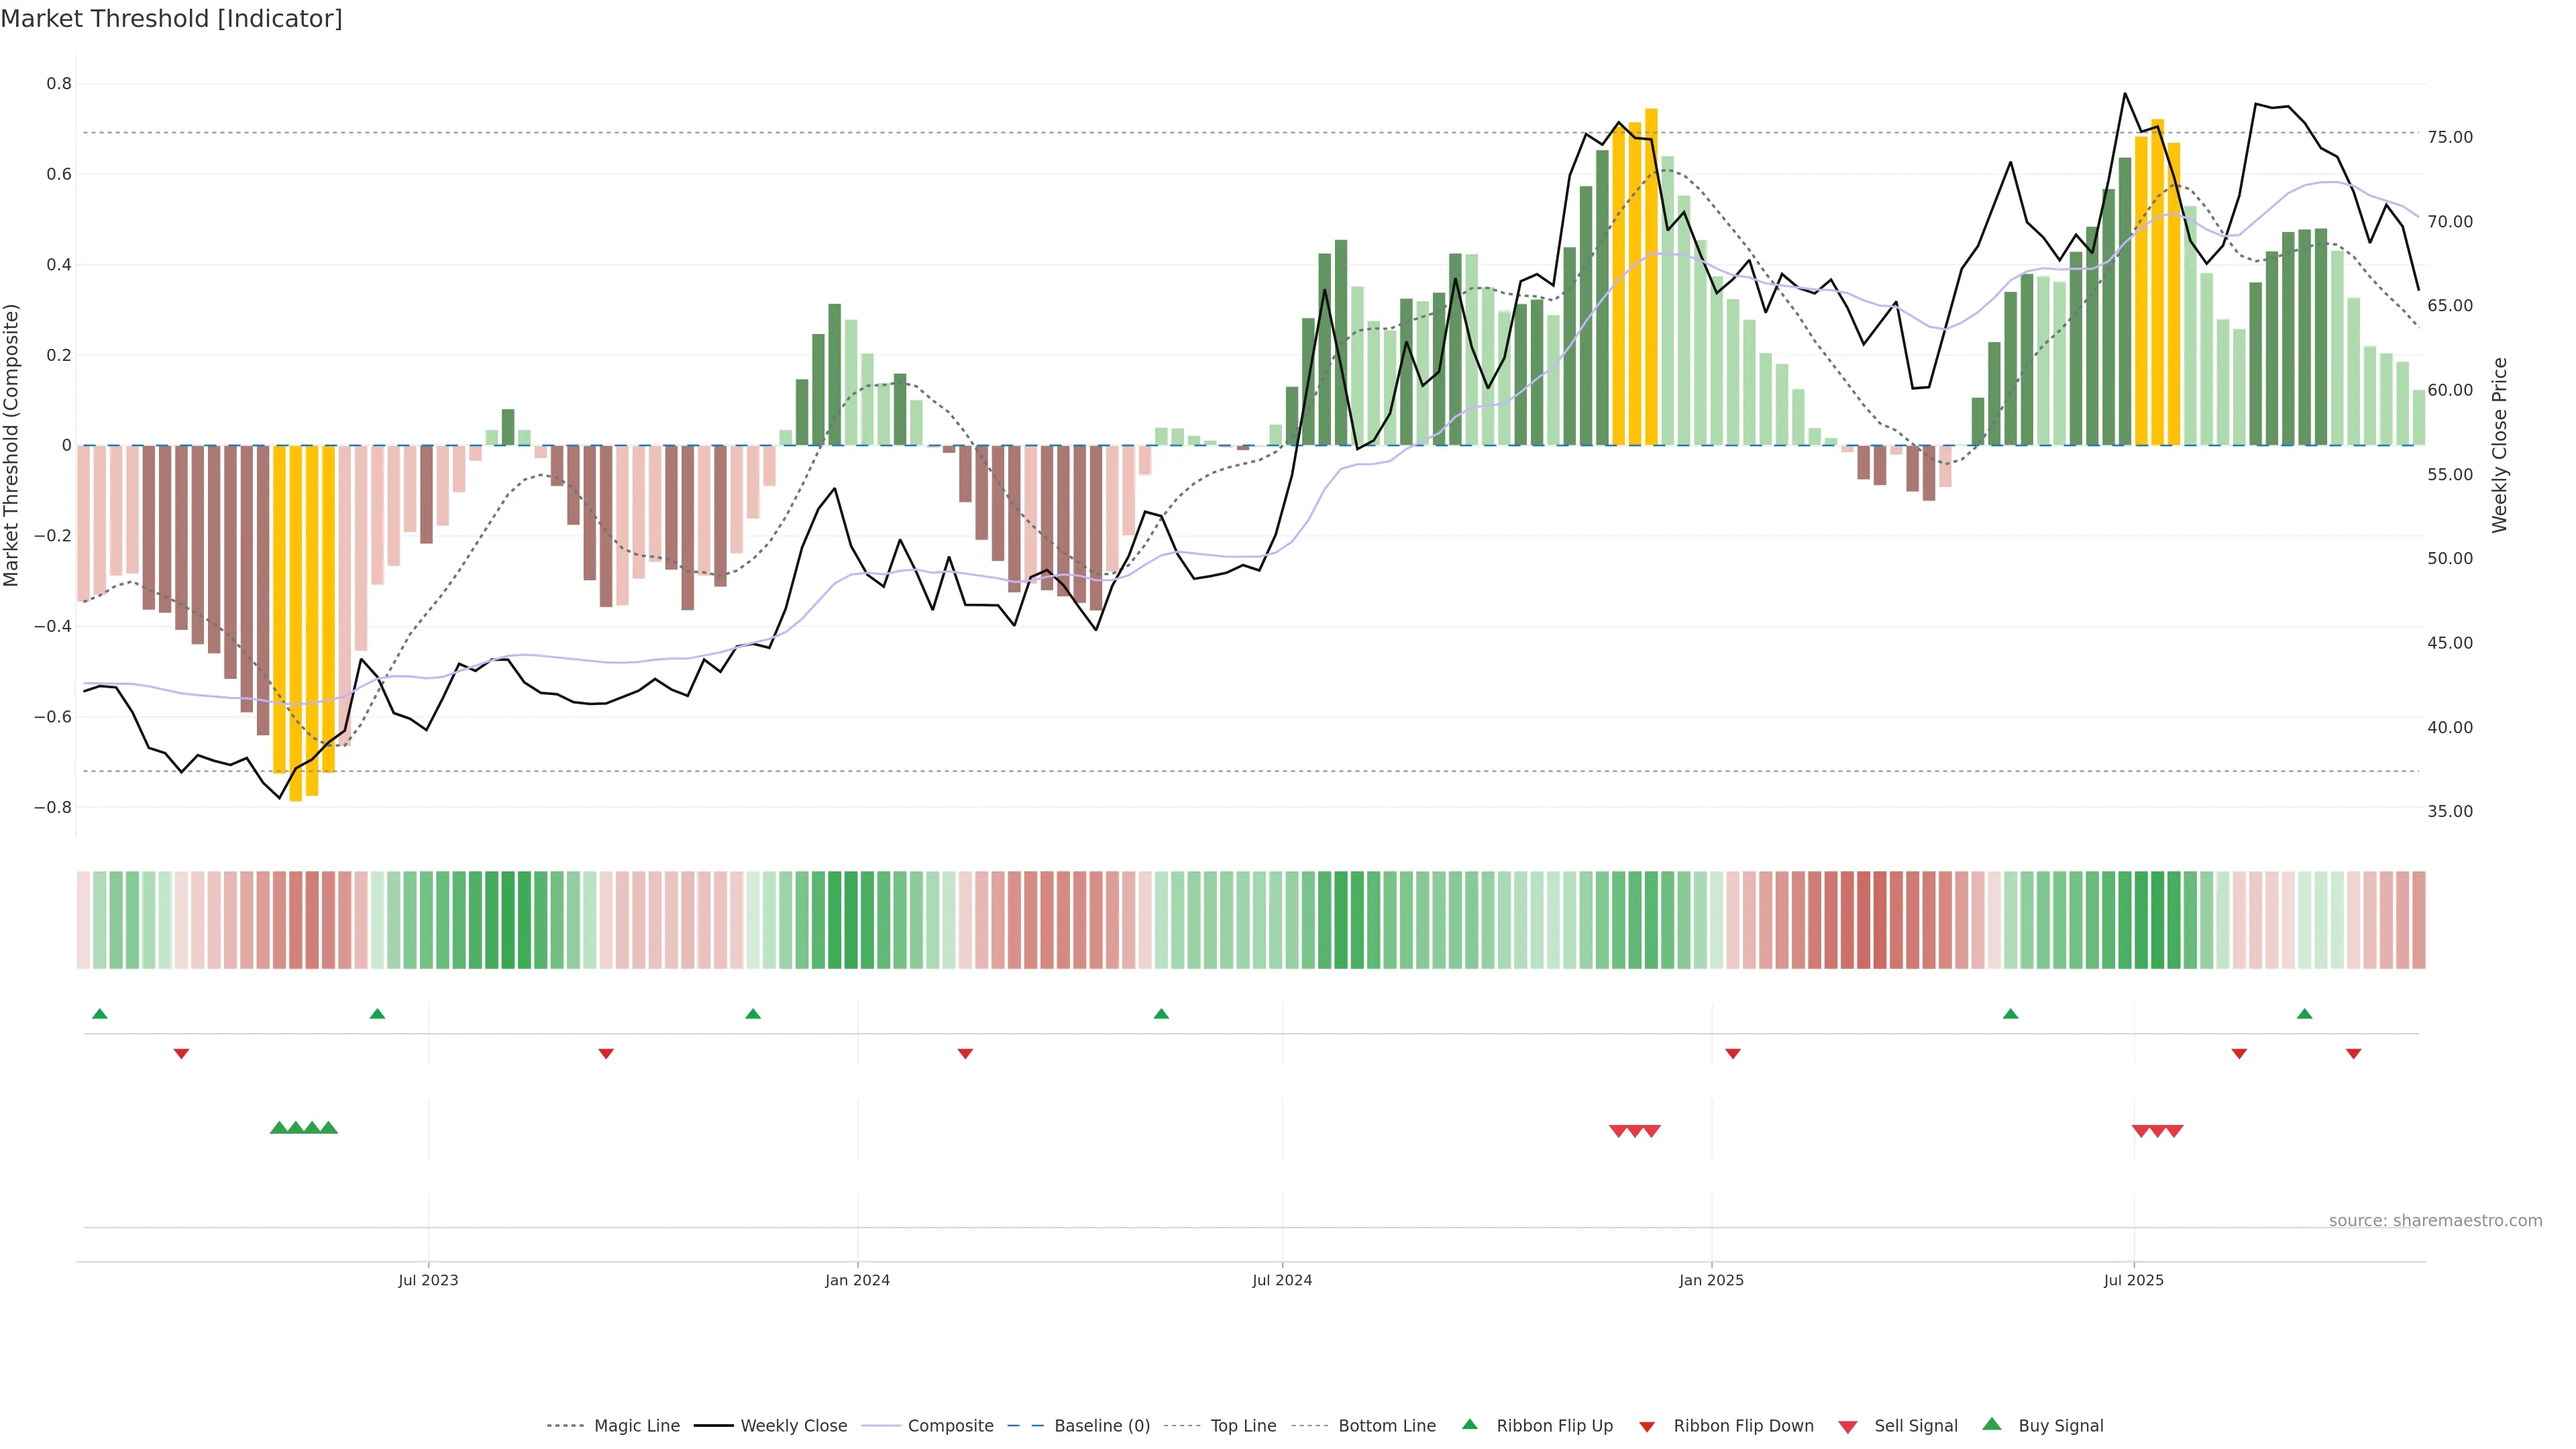This screenshot has height=1449, width=2576.
Task: Hide the Composite series via legend
Action: tap(950, 1426)
